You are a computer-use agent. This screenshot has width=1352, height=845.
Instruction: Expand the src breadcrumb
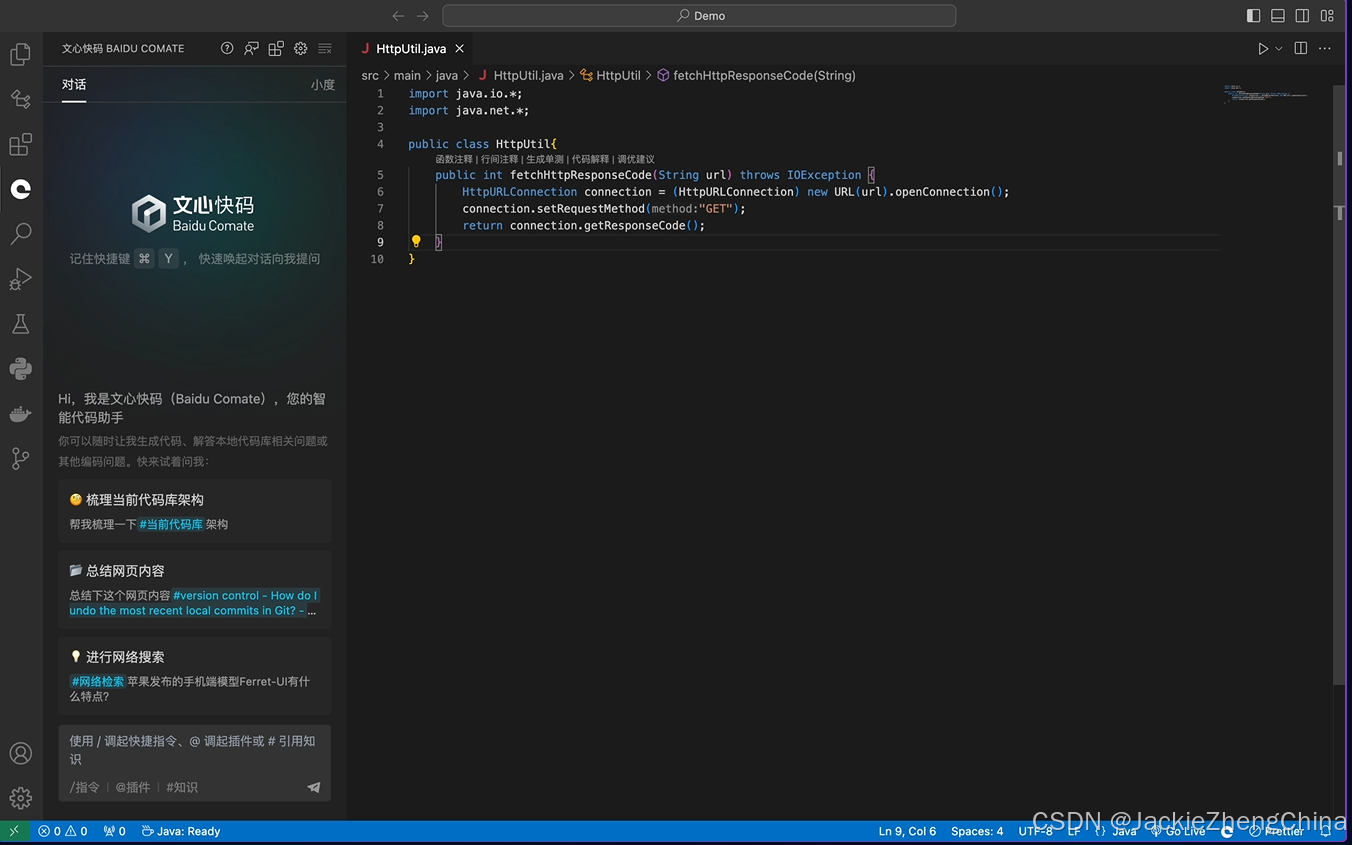click(x=370, y=75)
